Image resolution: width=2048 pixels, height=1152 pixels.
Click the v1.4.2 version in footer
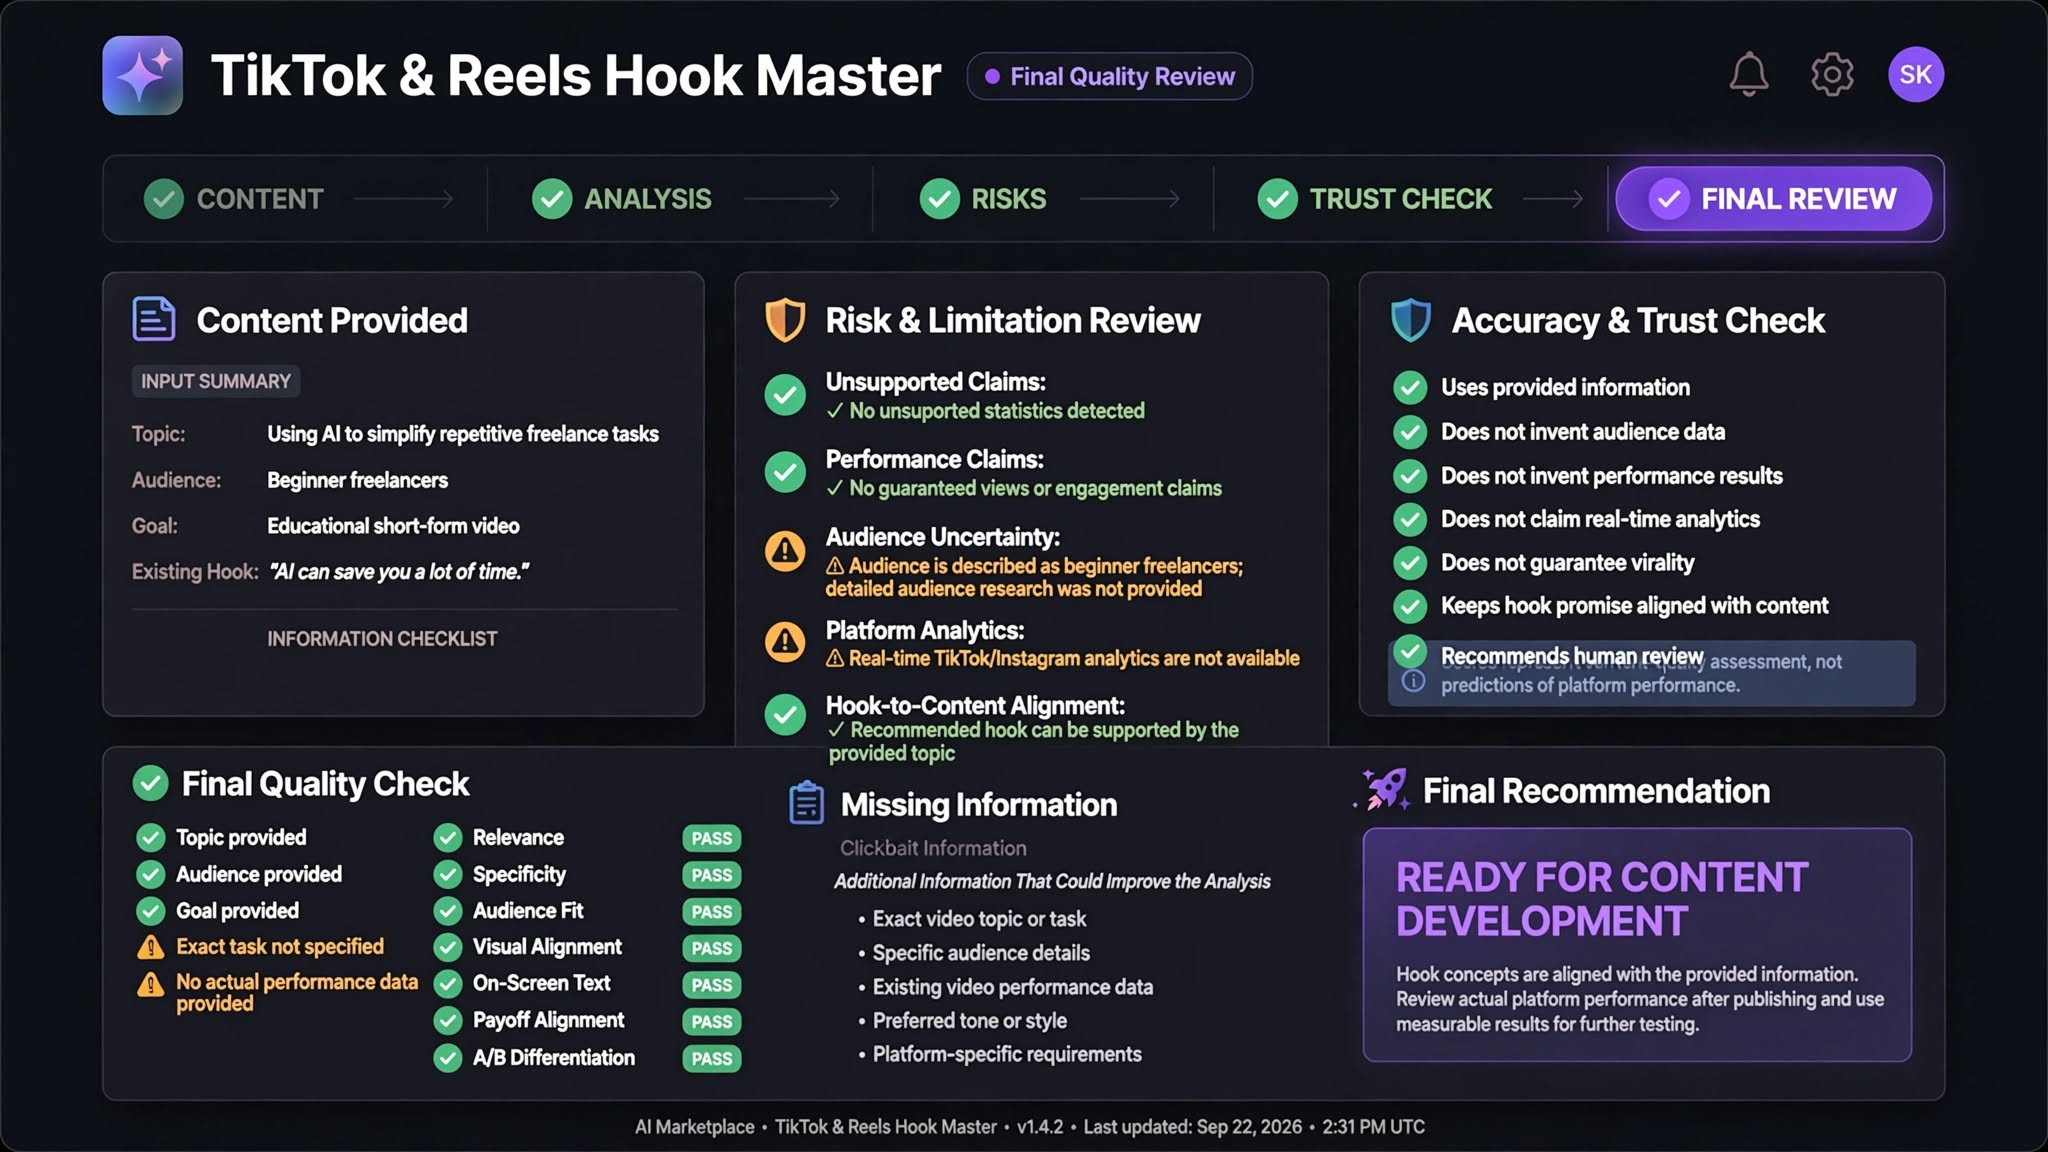click(1040, 1127)
